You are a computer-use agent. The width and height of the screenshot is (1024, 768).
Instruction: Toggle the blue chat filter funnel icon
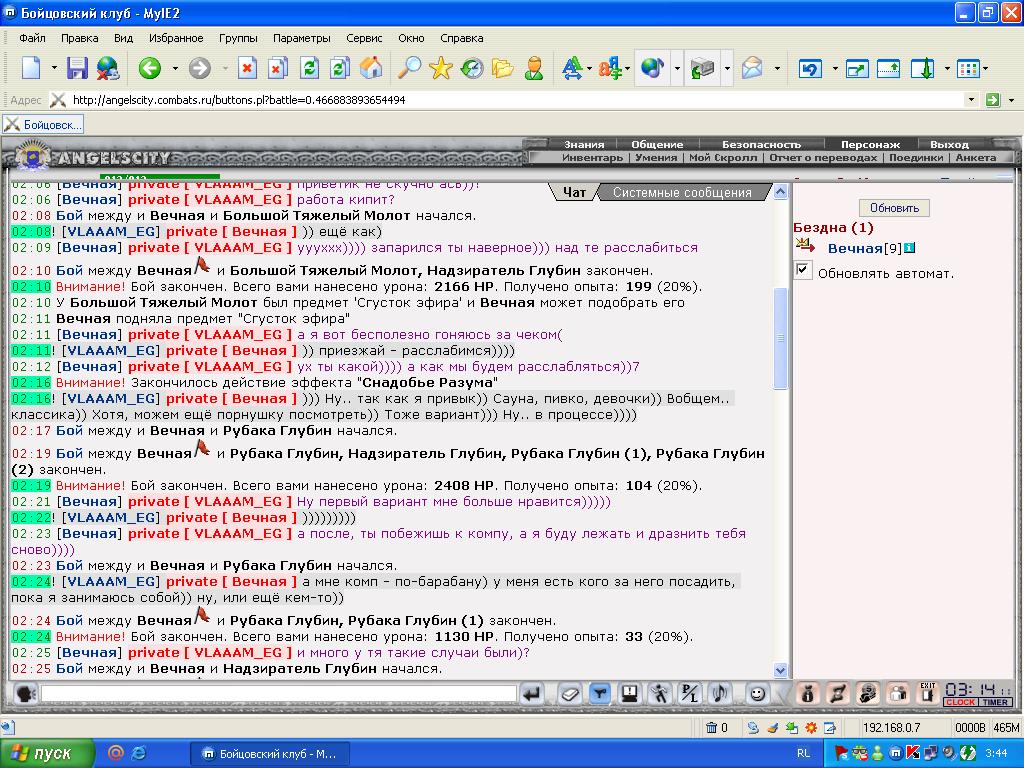[599, 693]
